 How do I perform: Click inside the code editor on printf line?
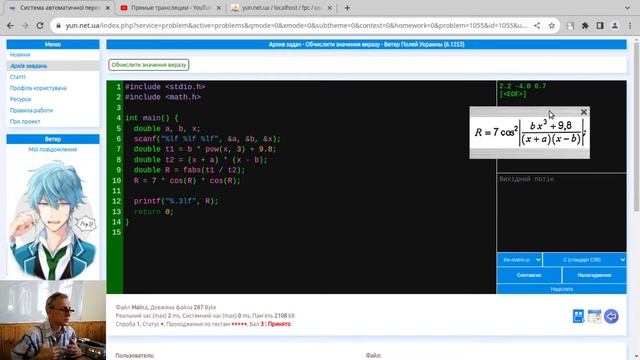coord(176,201)
